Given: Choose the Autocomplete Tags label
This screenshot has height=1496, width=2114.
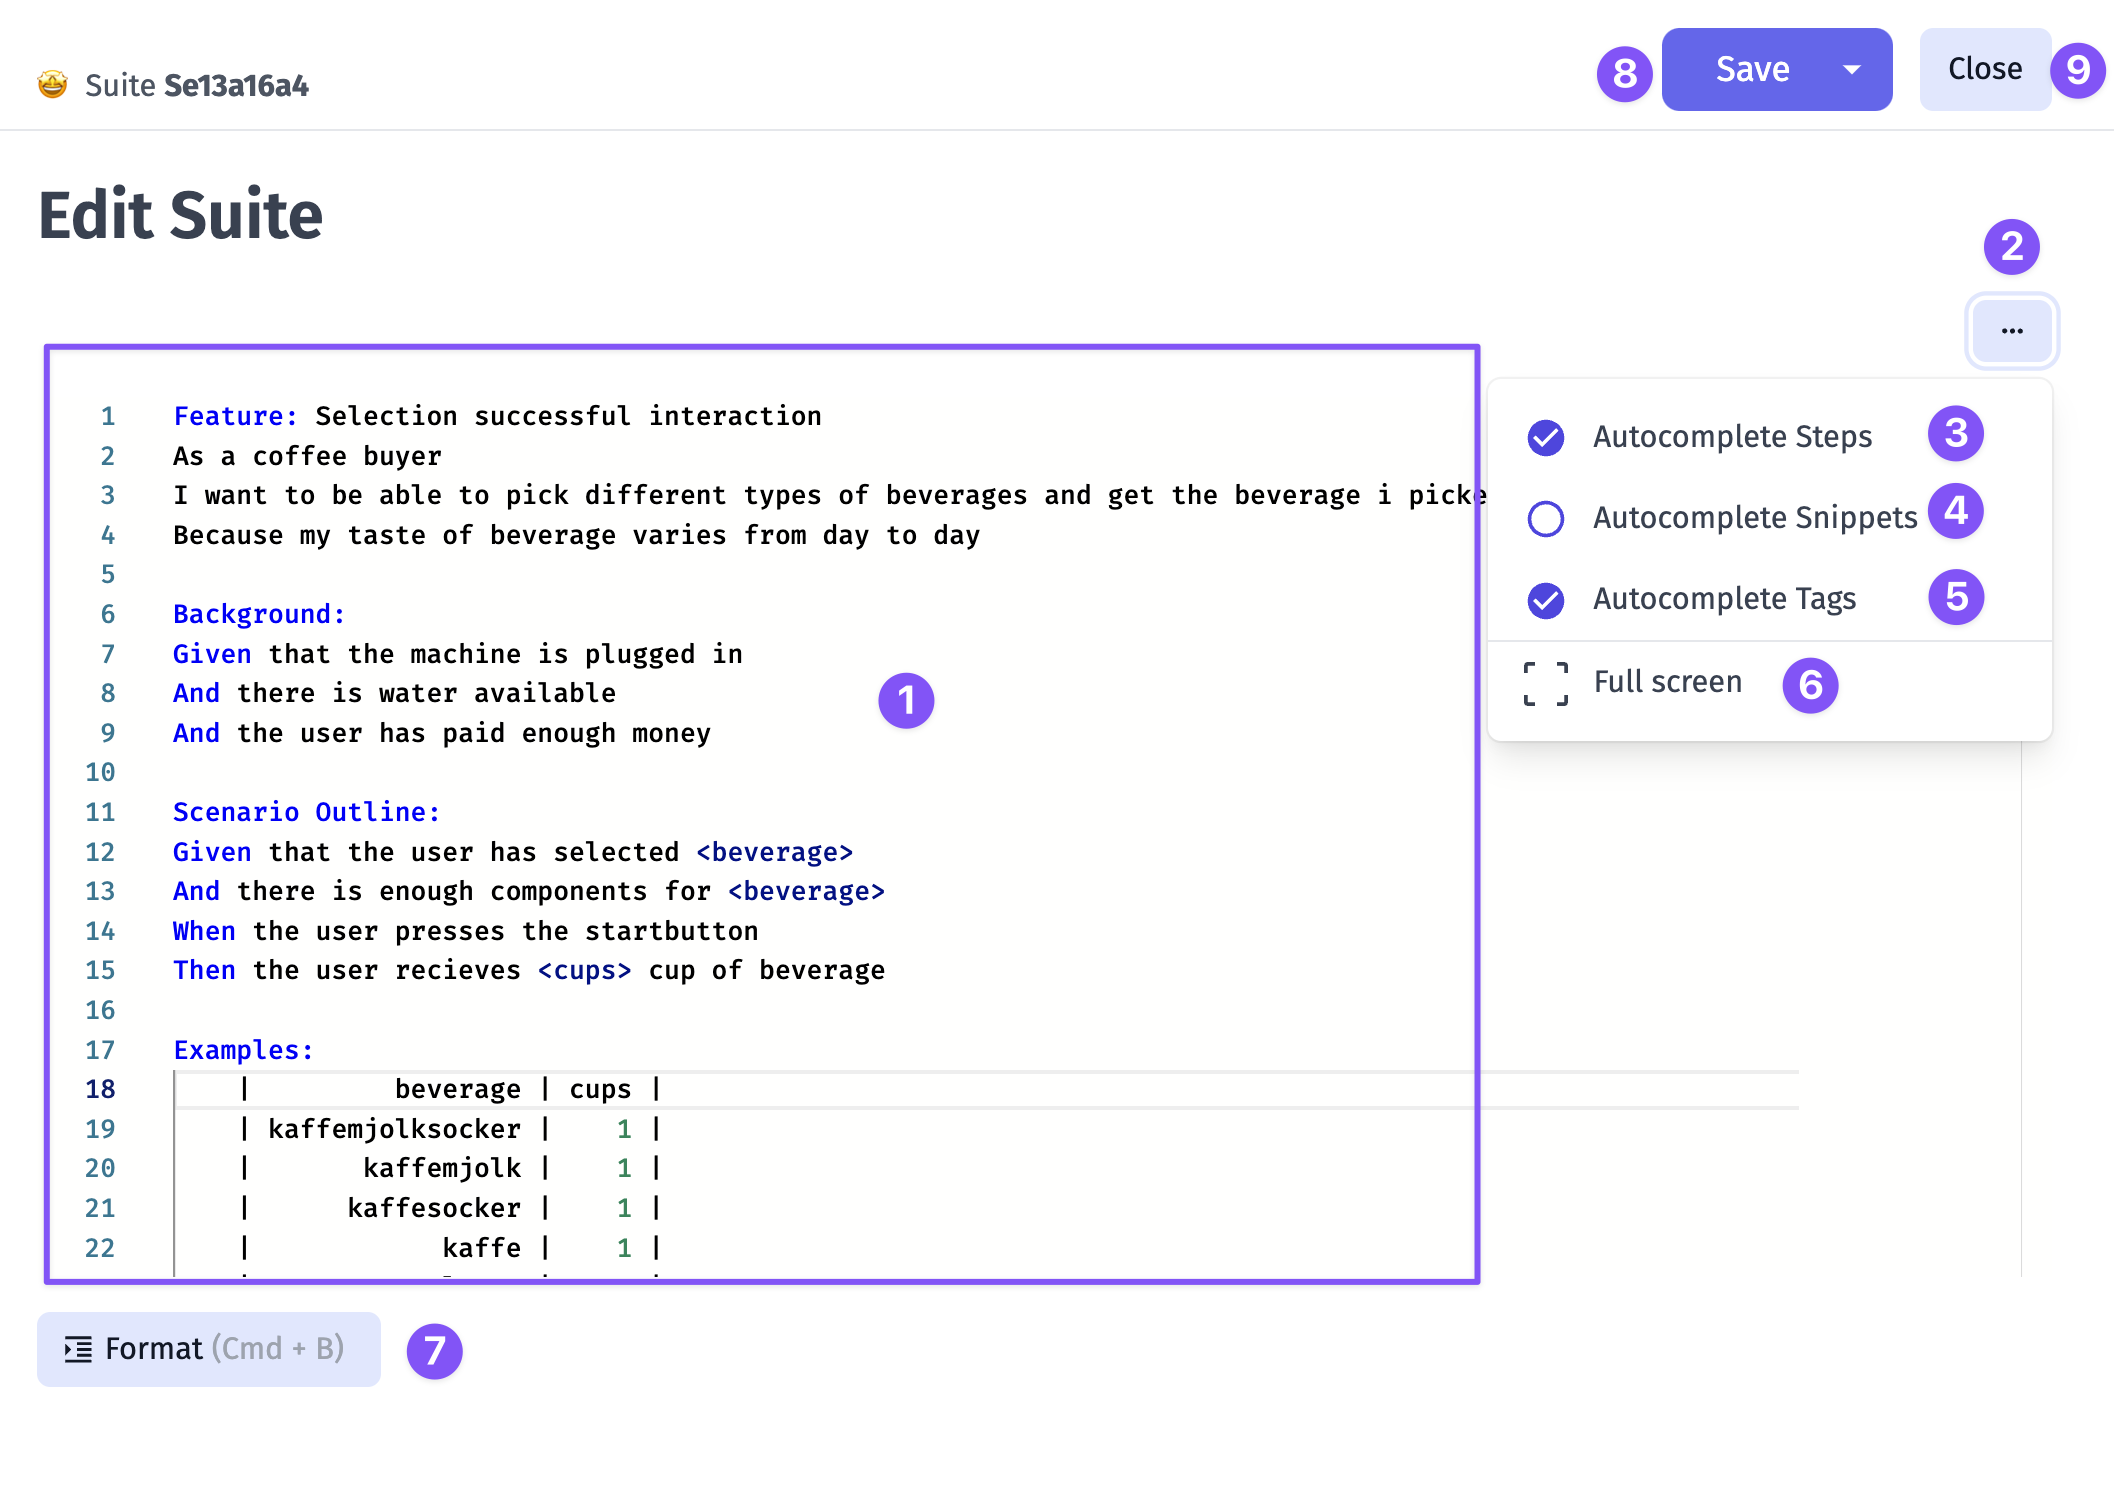Looking at the screenshot, I should click(1724, 599).
